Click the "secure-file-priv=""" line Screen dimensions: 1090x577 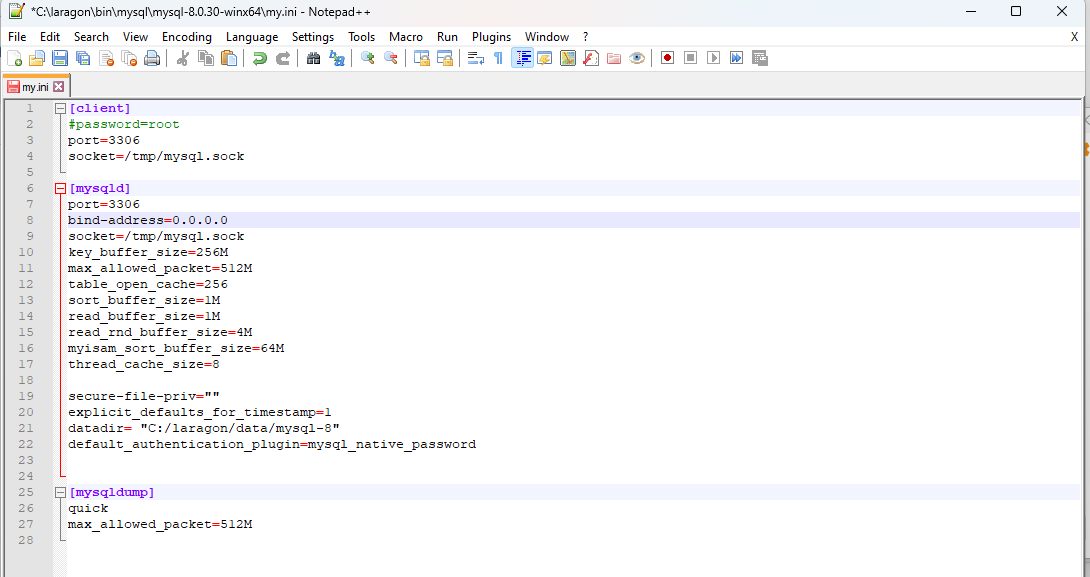(x=144, y=396)
